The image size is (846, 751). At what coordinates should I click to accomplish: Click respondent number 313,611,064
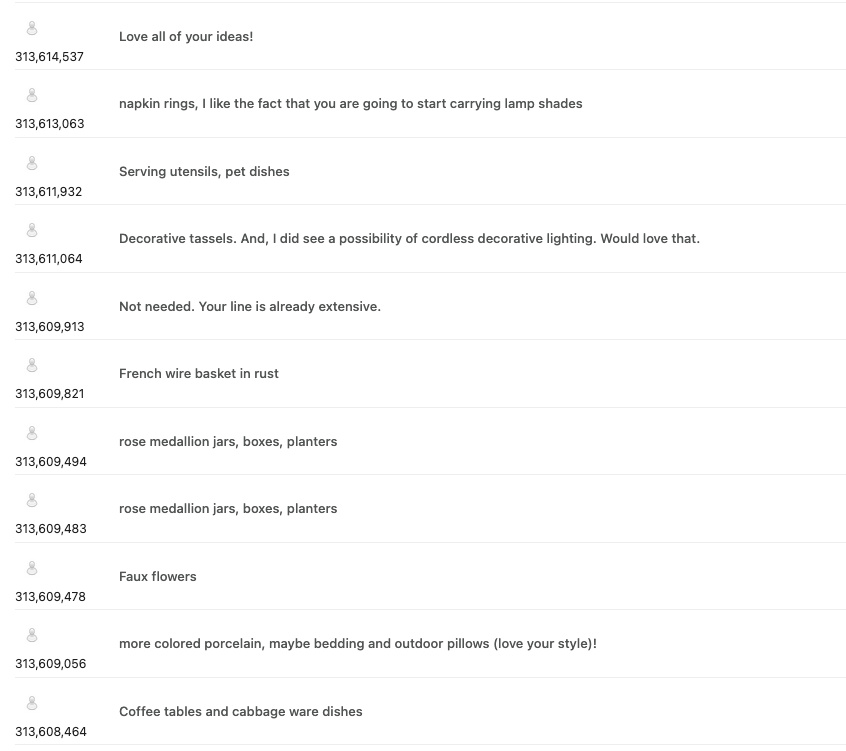click(x=49, y=259)
